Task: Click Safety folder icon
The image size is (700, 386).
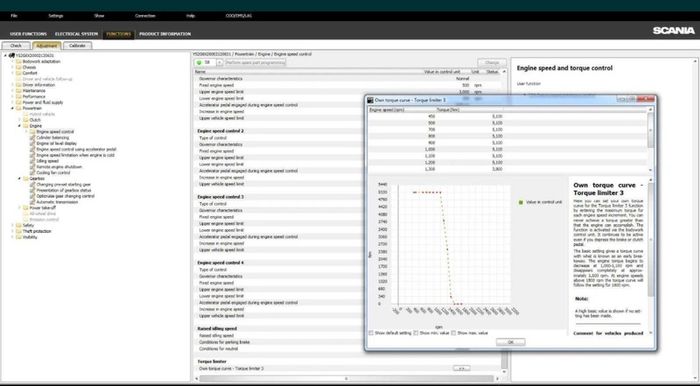Action: pyautogui.click(x=19, y=225)
